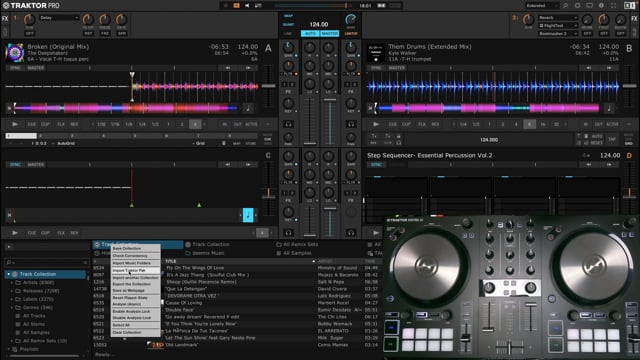
Task: Choose Save Collection in context menu
Action: click(x=136, y=249)
